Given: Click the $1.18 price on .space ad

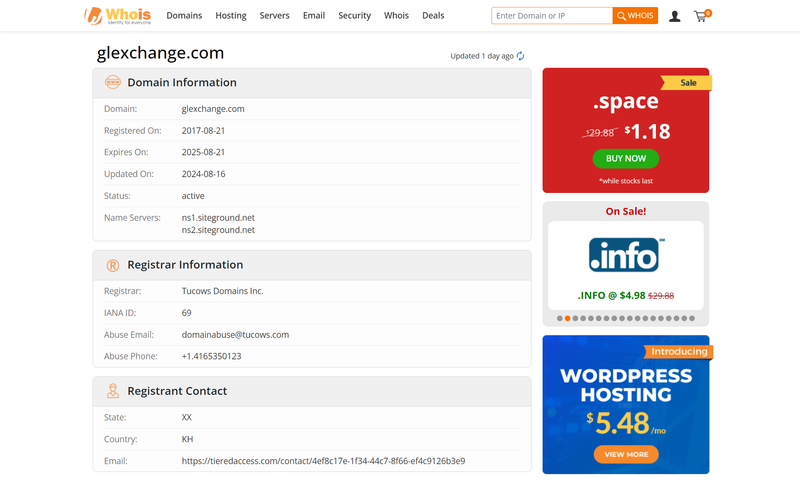Looking at the screenshot, I should coord(647,132).
